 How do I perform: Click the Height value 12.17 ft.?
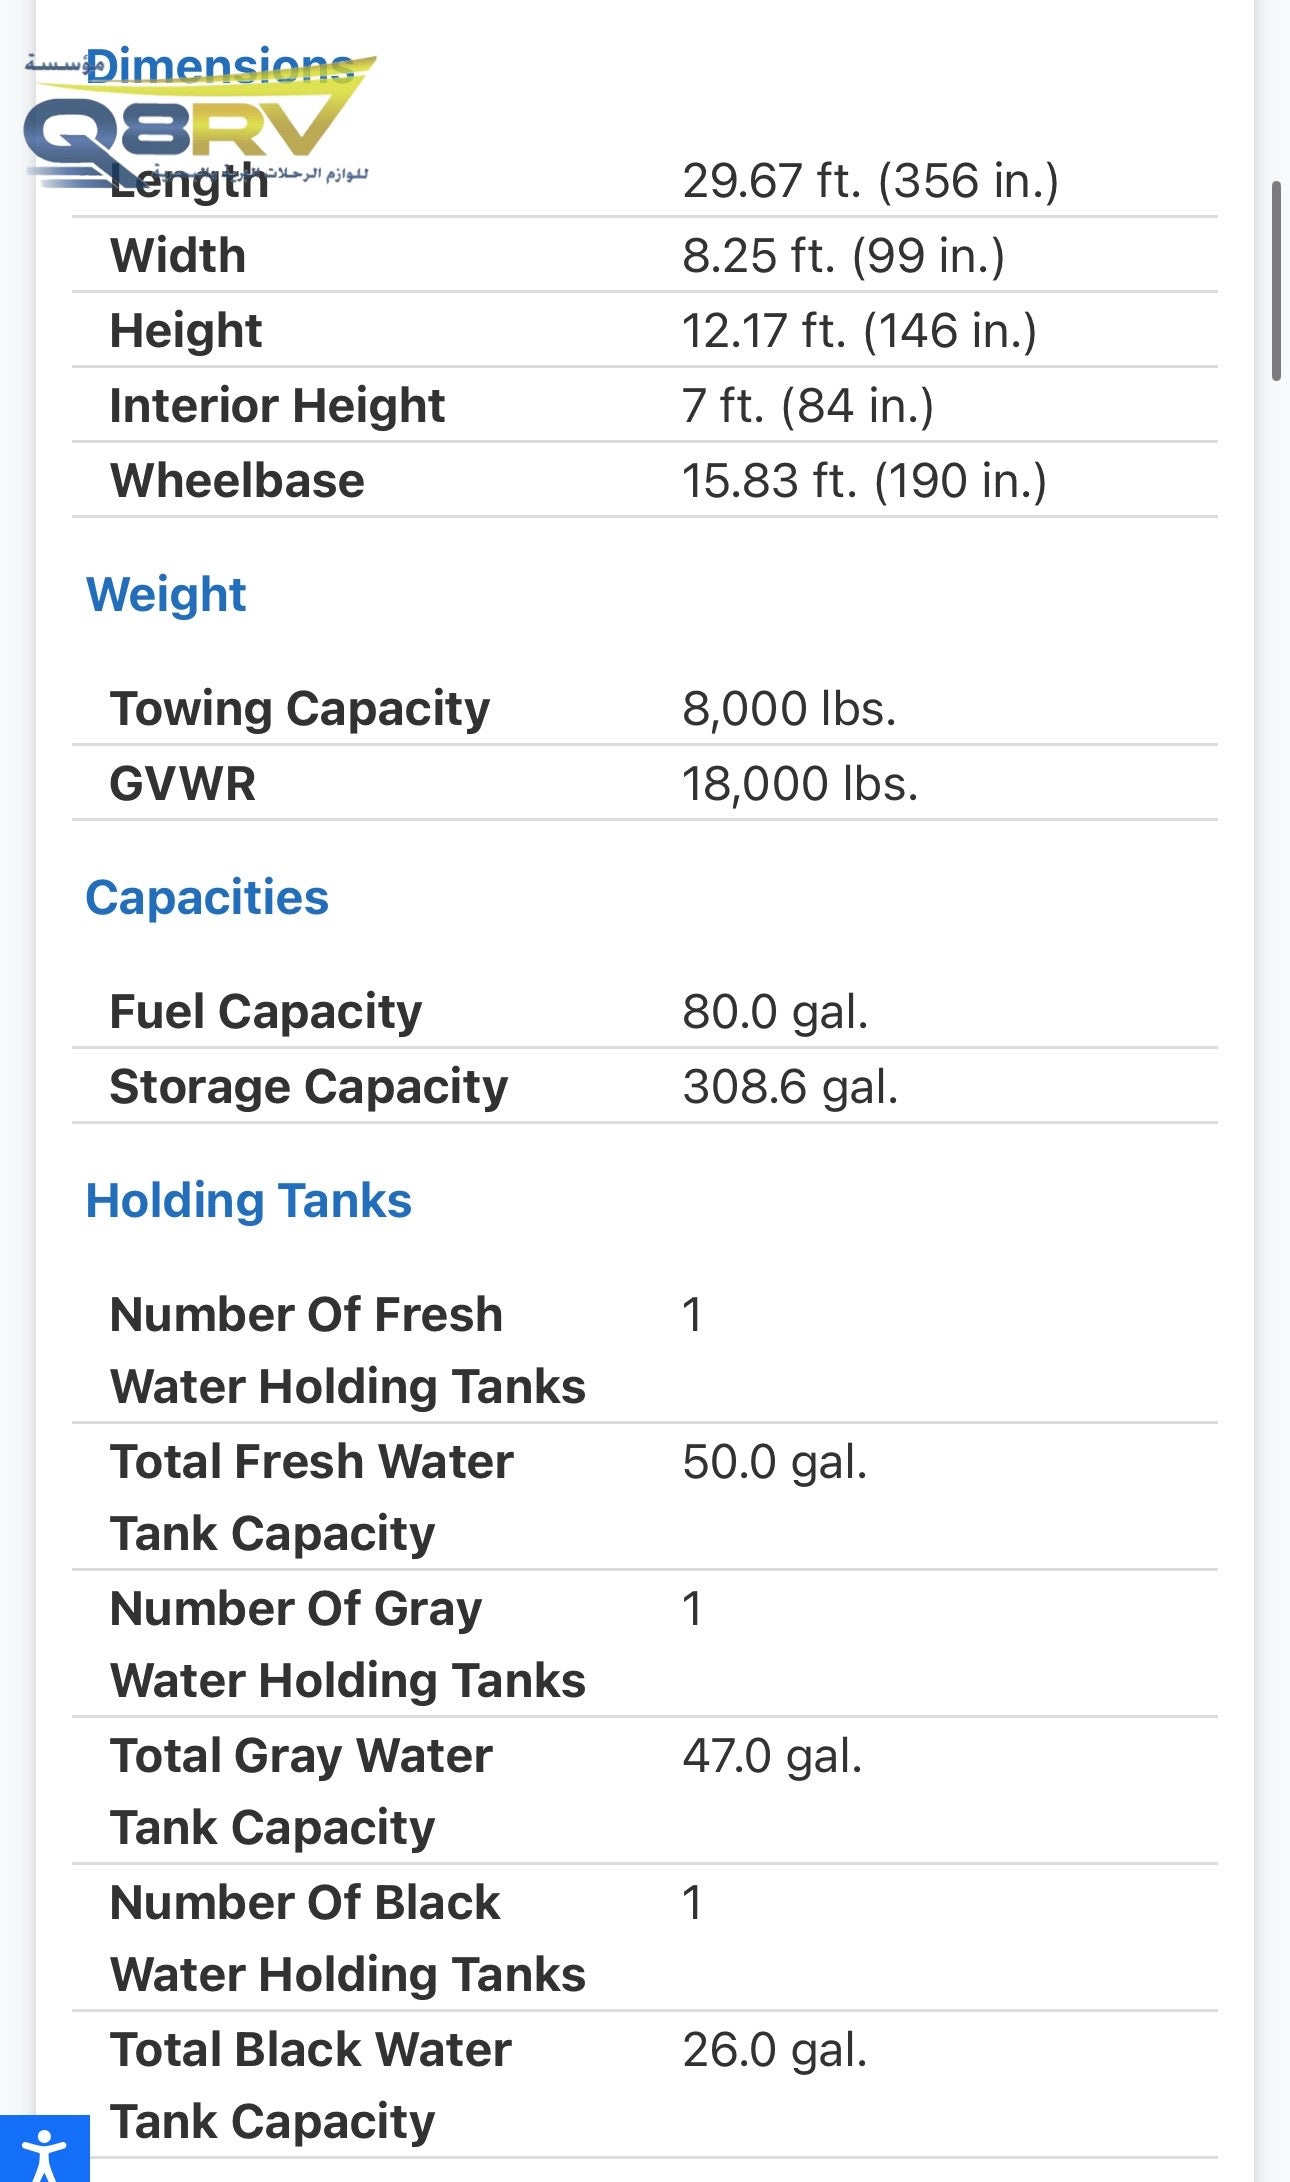pos(859,331)
